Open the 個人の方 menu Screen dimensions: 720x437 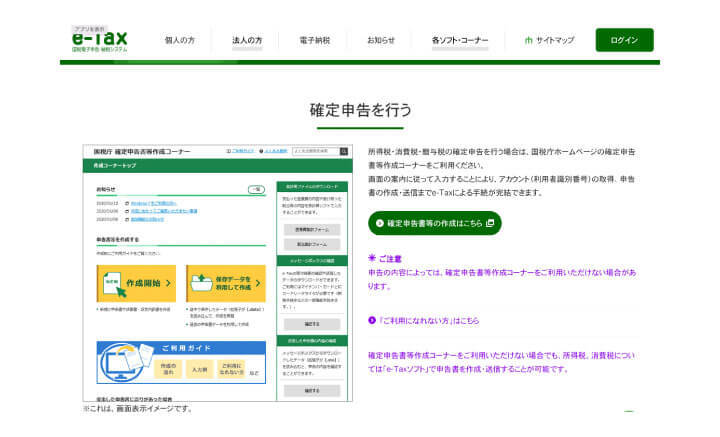click(179, 41)
